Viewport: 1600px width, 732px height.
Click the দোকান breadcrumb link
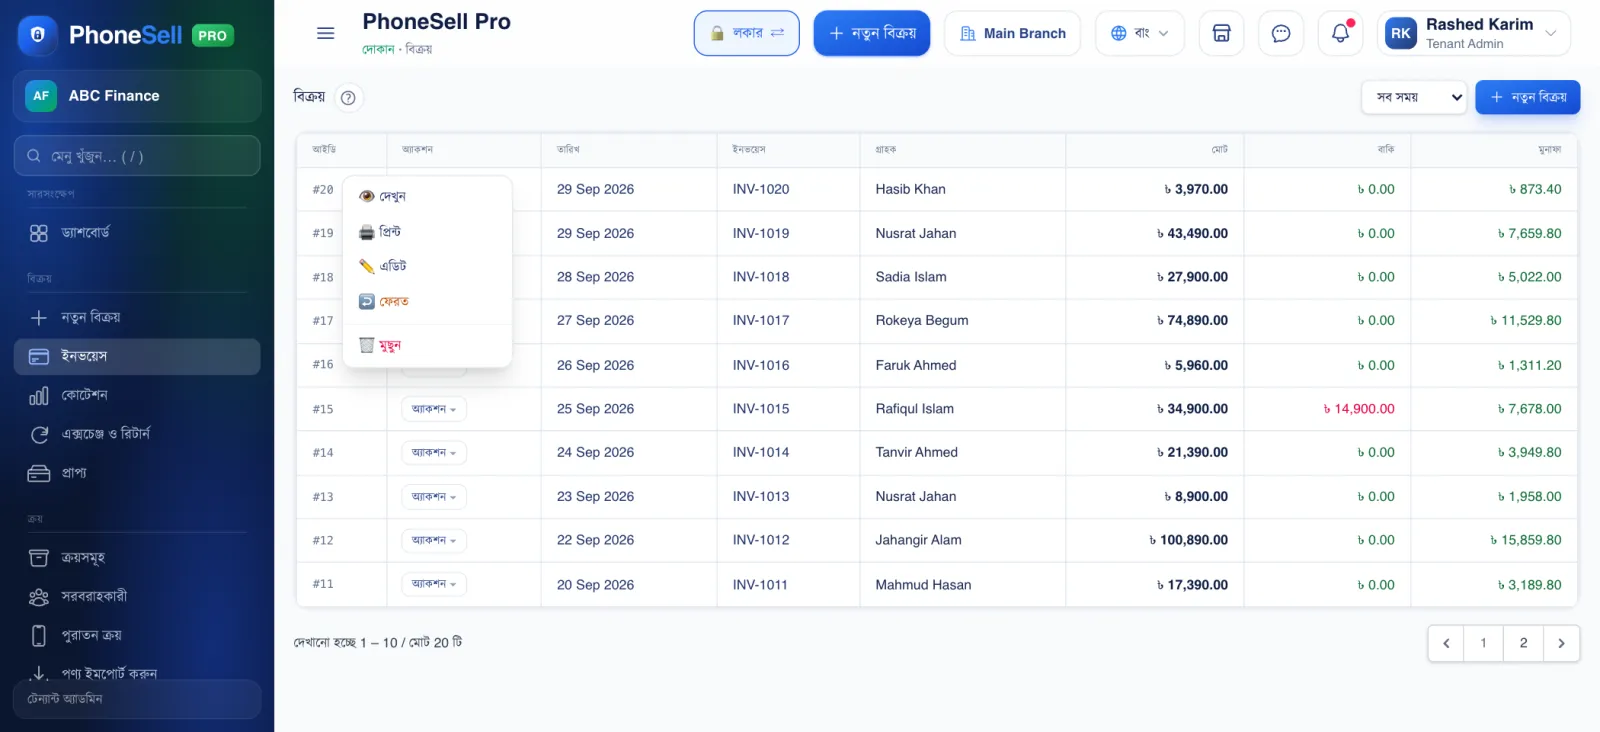(378, 49)
